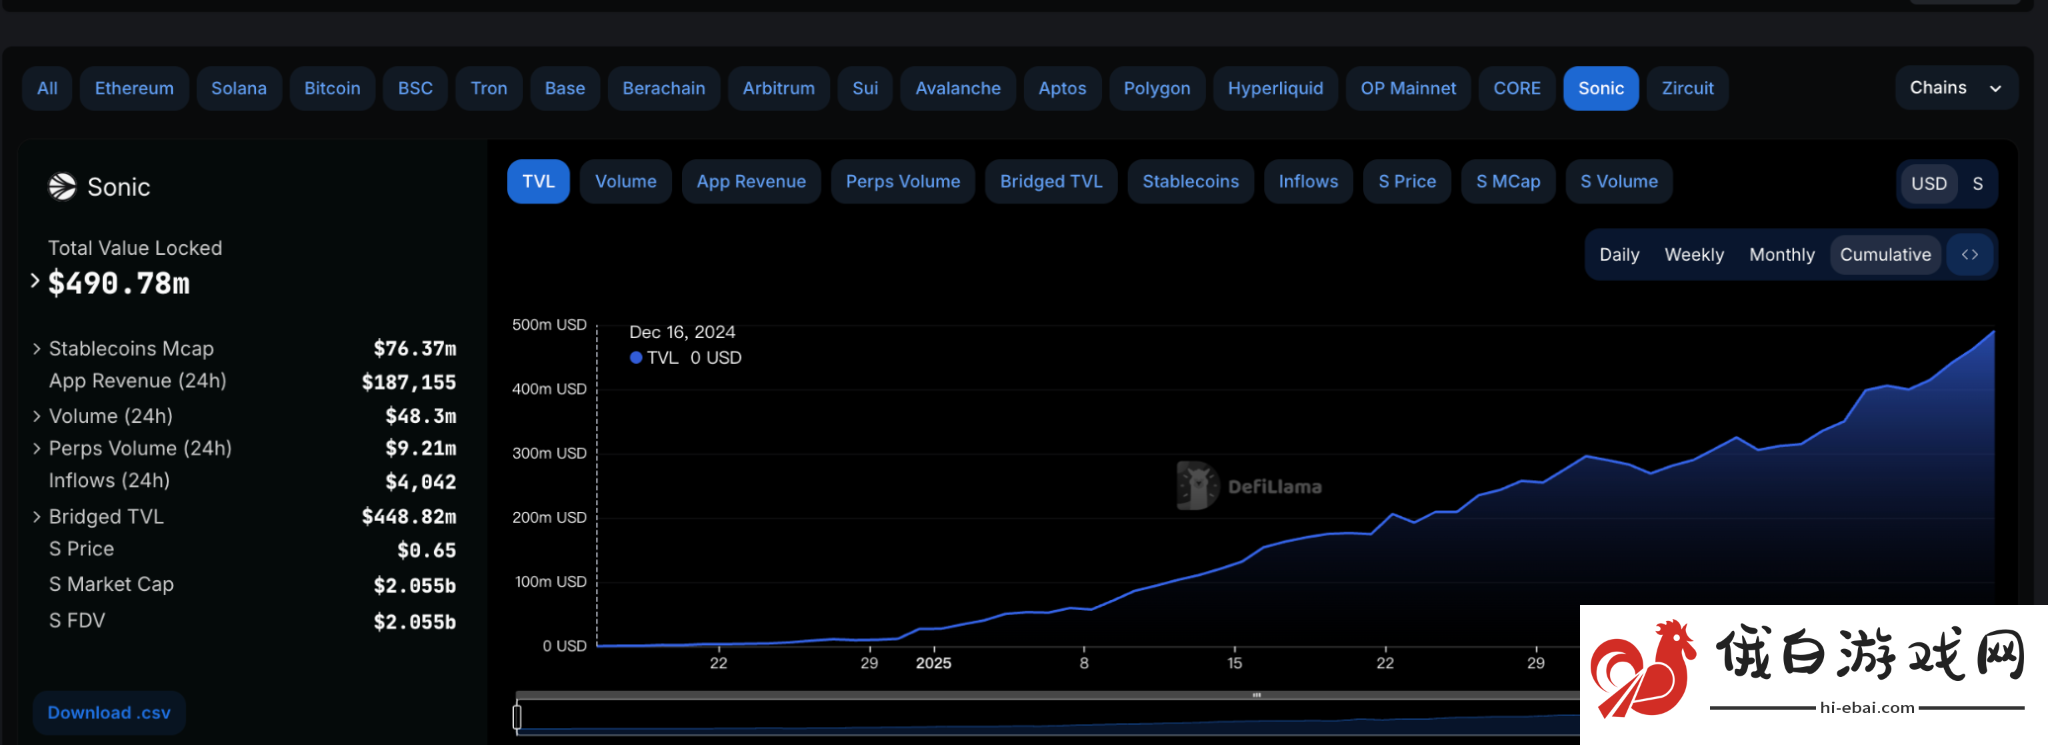Screen dimensions: 2048x745
Task: Toggle the Bridged TVL chart metric
Action: pyautogui.click(x=1051, y=181)
